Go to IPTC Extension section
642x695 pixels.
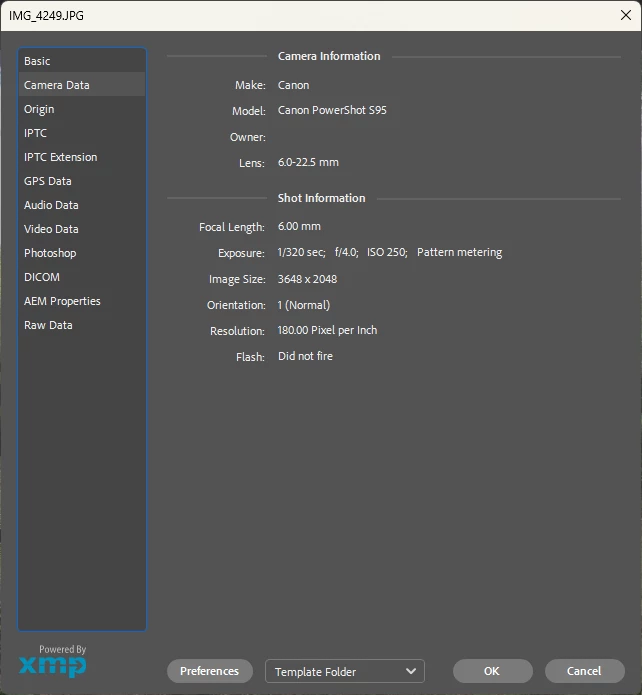click(82, 157)
